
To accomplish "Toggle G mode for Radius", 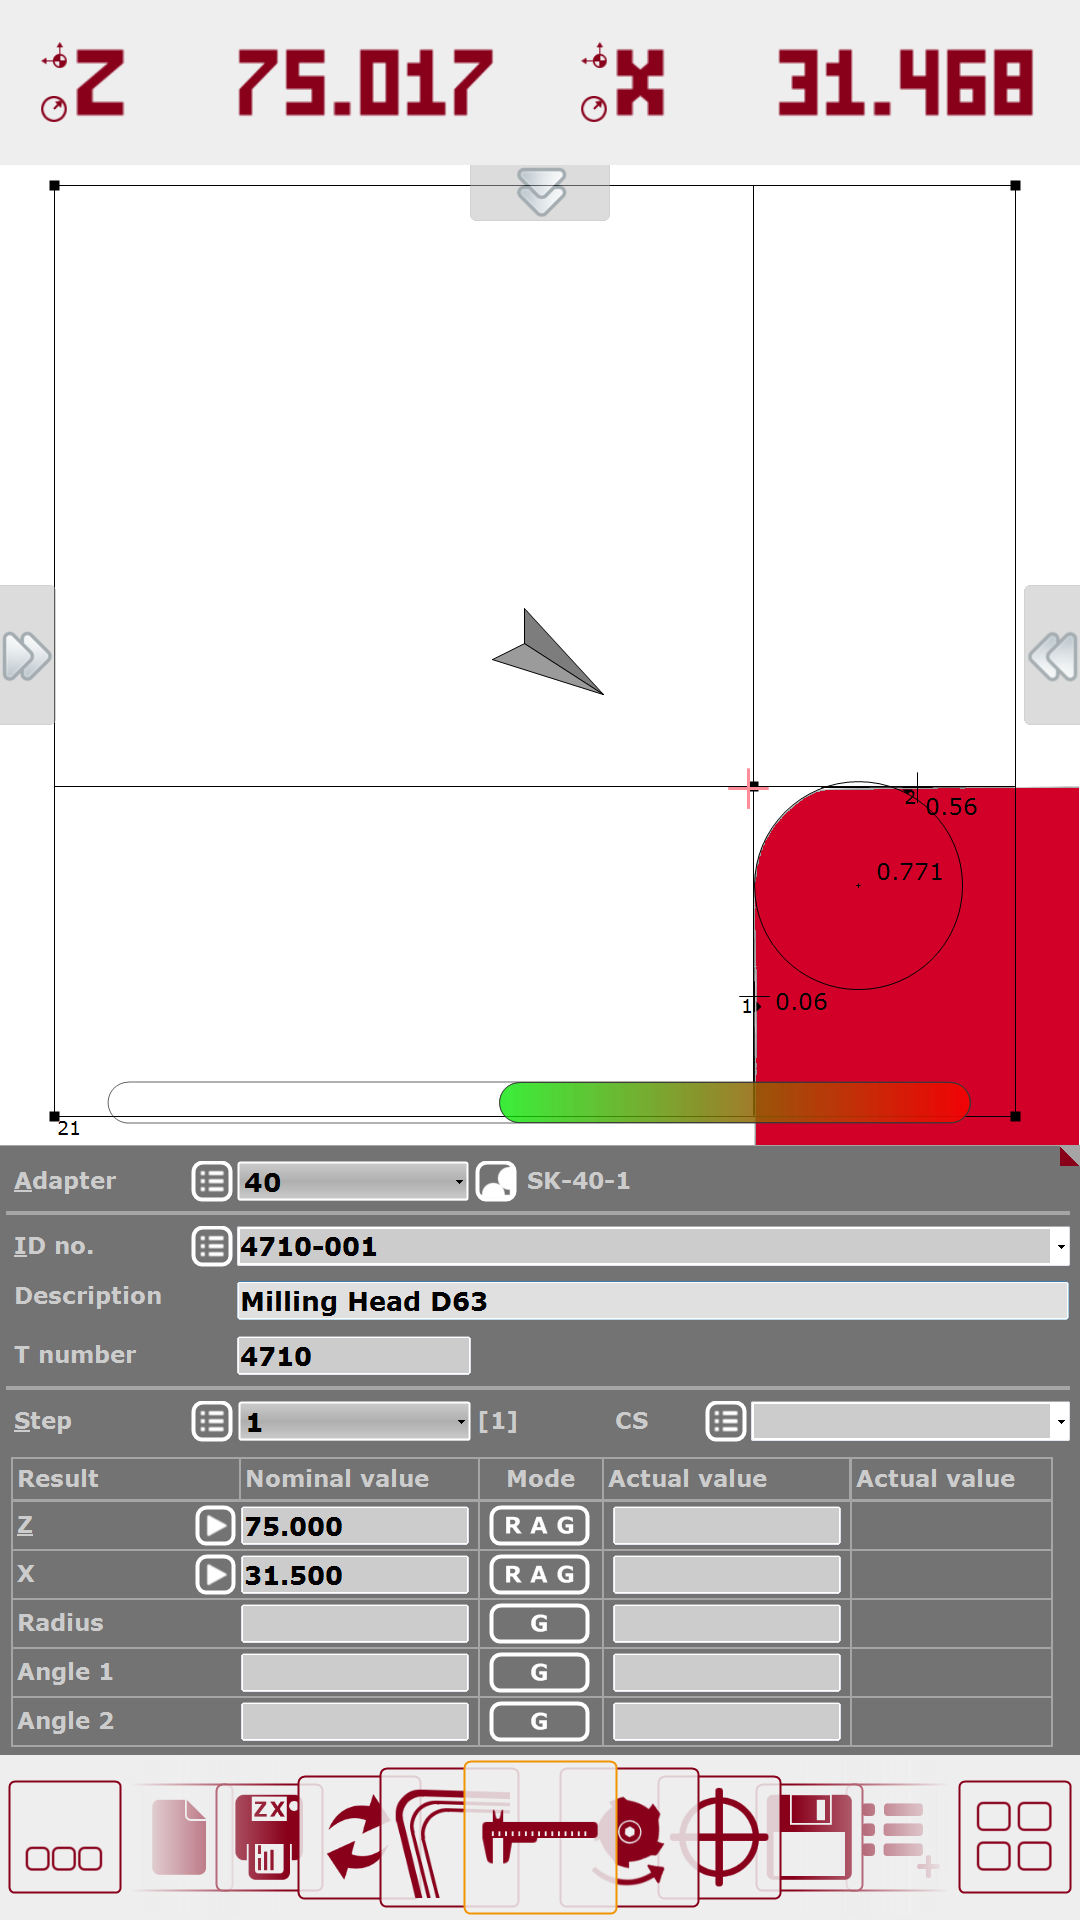I will [539, 1624].
